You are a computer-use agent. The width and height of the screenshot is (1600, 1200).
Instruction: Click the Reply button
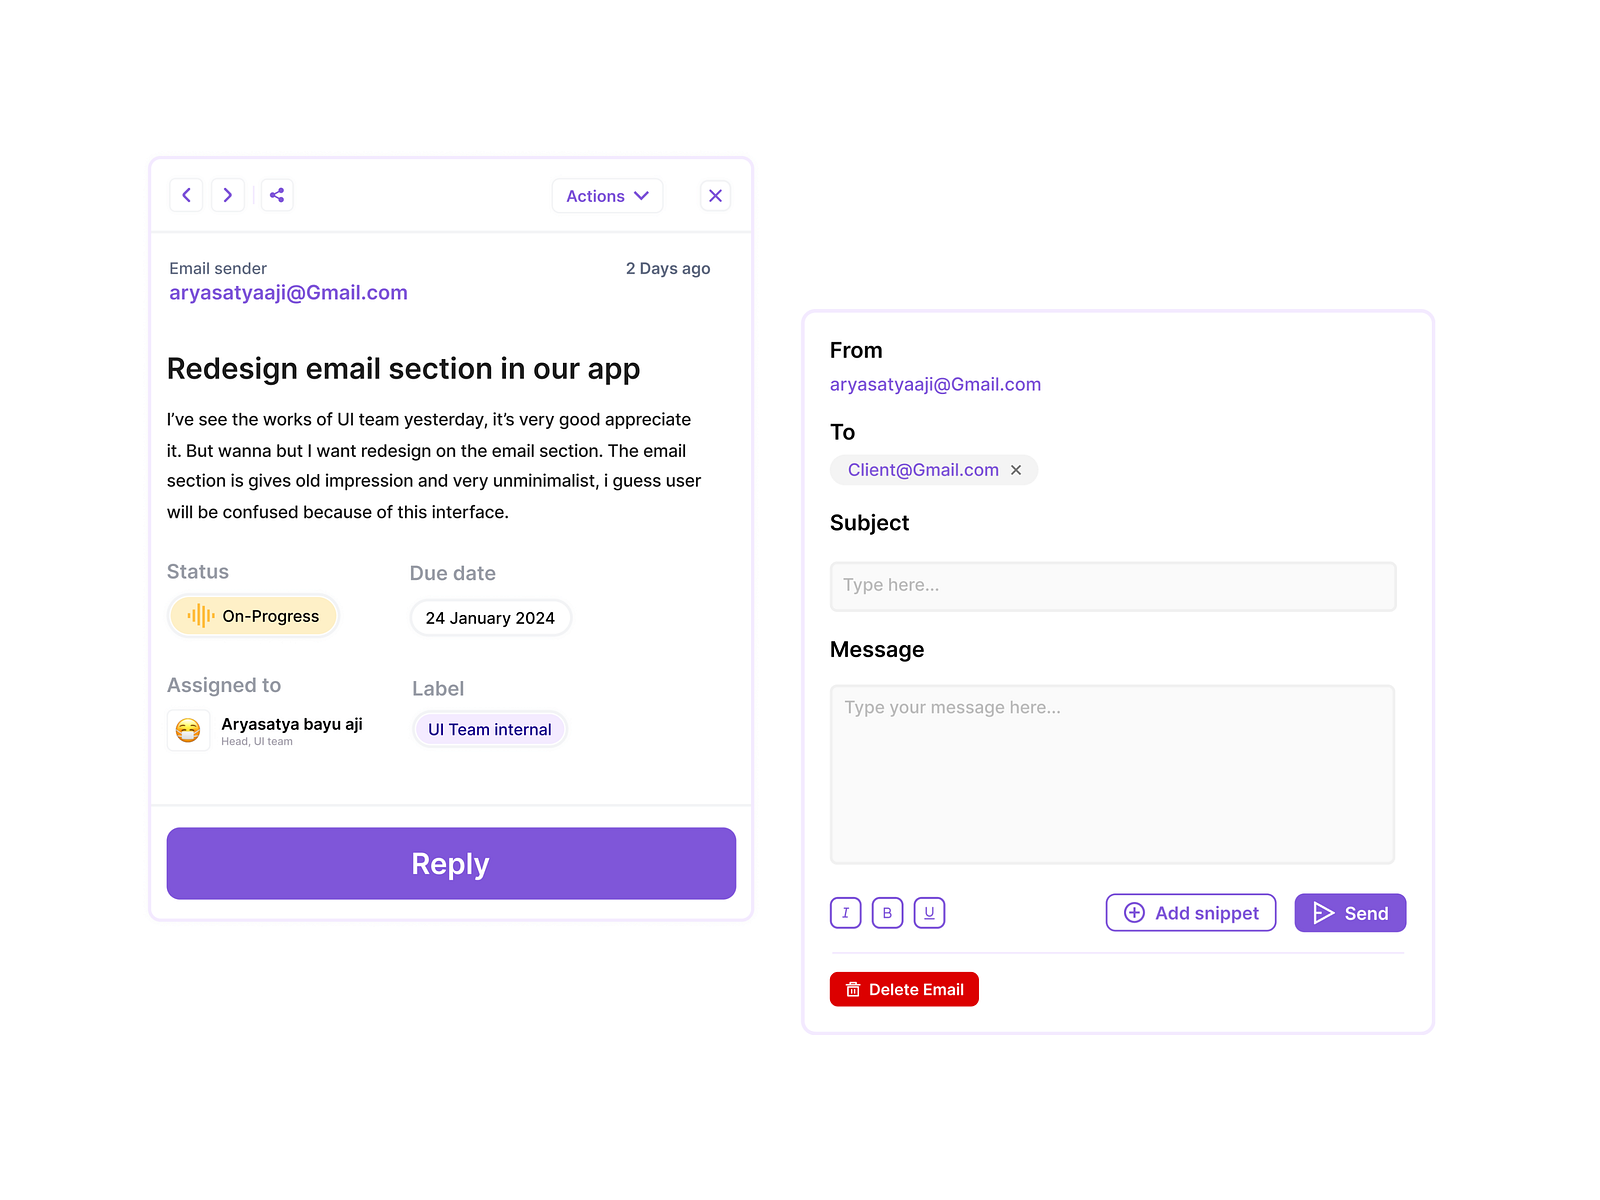click(450, 863)
